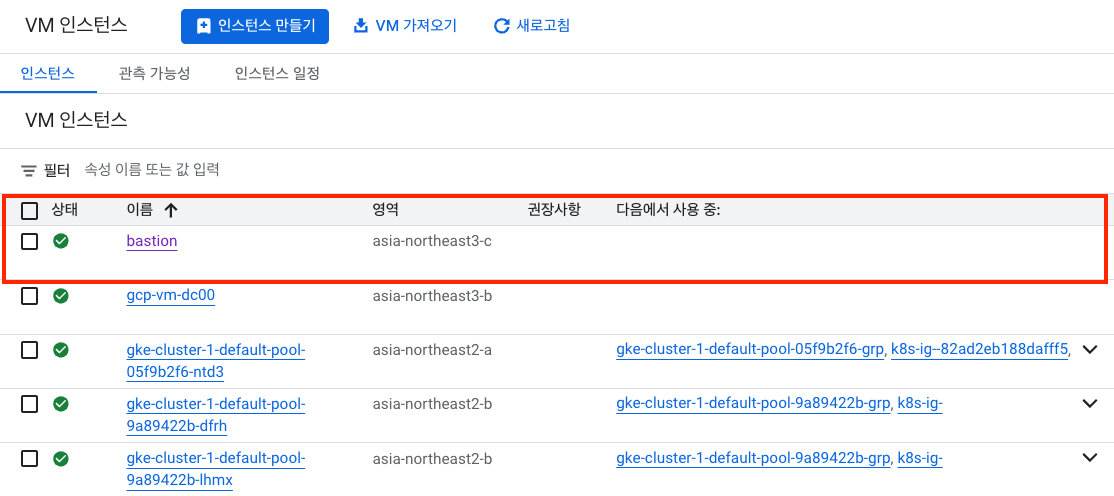Select checkbox of the 05f9b2f6-ntd3 instance row

[29, 350]
